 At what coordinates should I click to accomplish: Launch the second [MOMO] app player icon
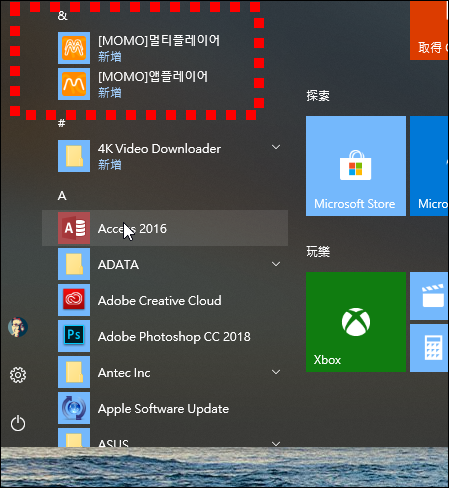[74, 84]
